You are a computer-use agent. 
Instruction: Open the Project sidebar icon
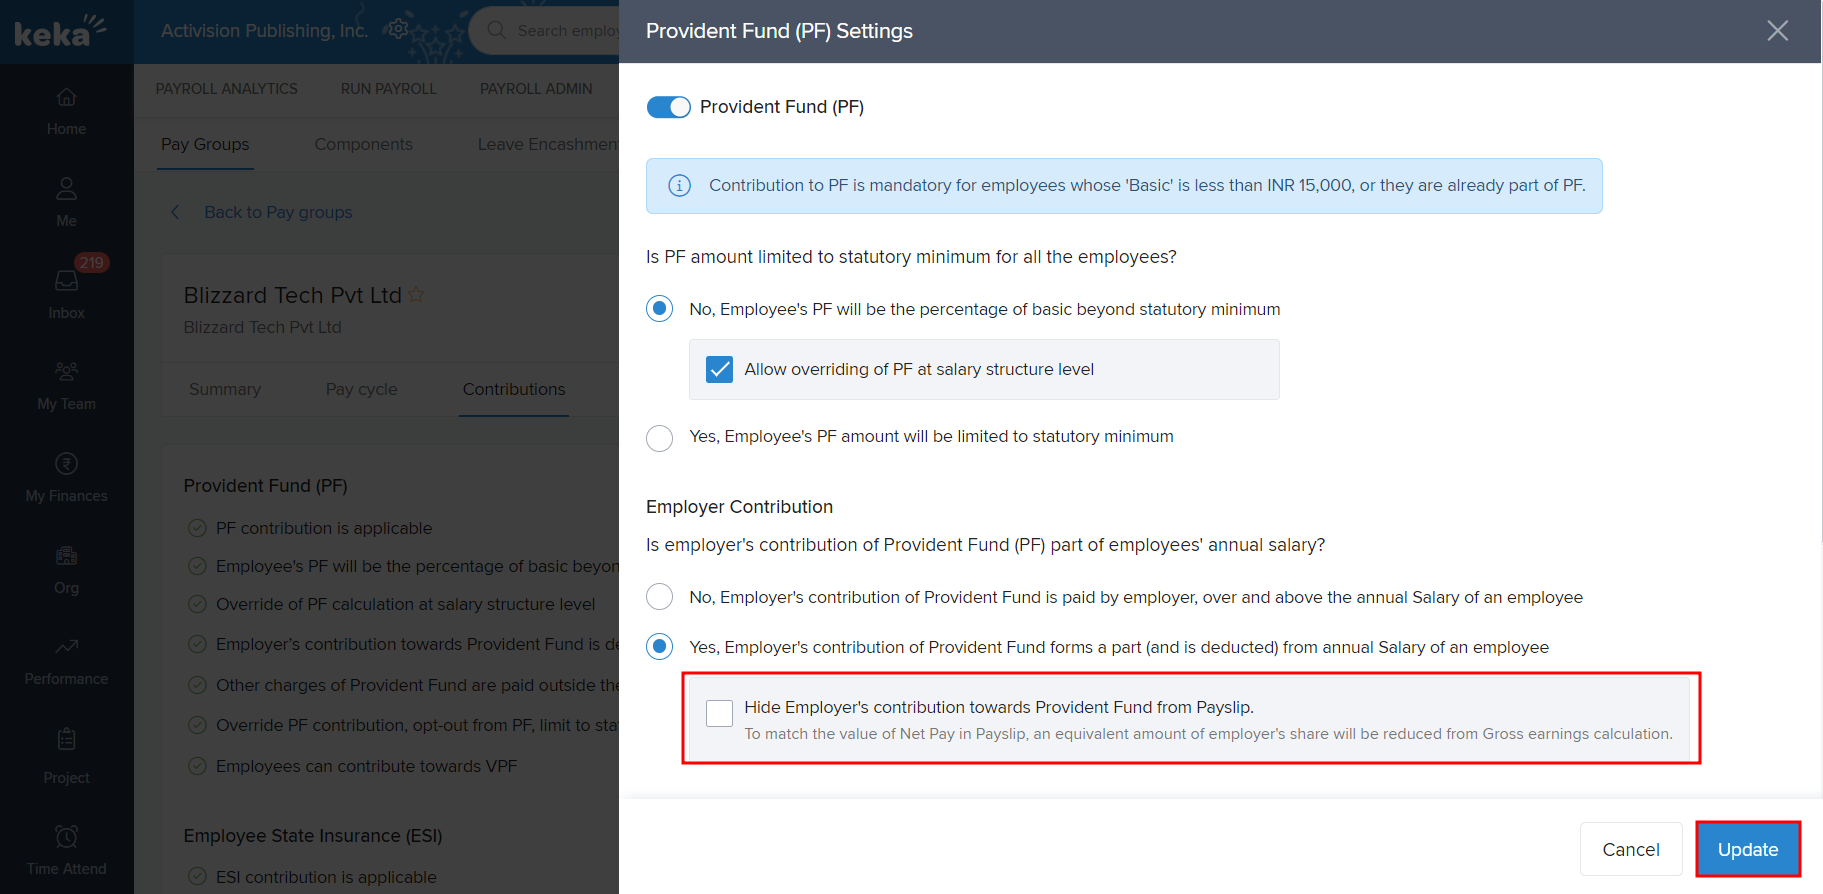click(66, 740)
